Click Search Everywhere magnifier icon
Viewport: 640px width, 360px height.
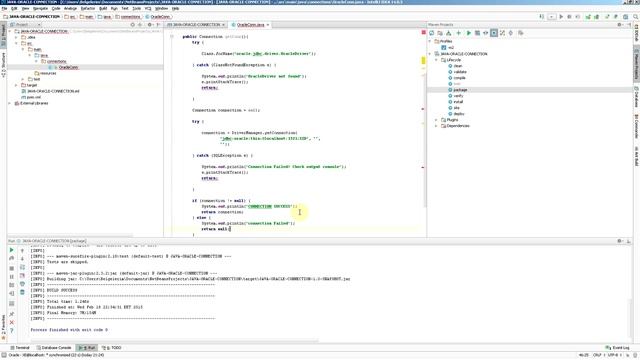point(636,17)
